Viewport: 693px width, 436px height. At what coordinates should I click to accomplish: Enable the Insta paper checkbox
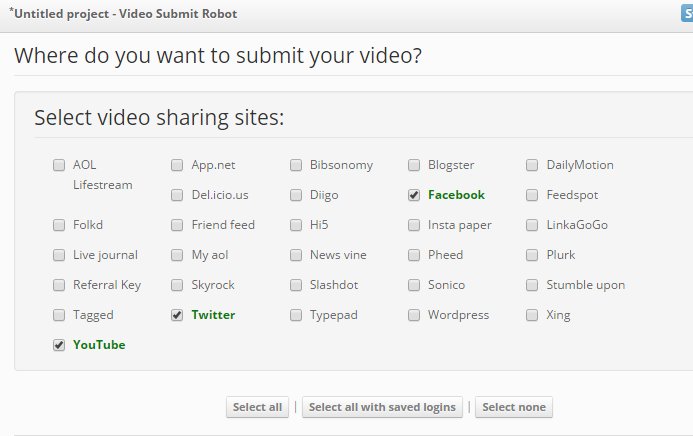414,225
